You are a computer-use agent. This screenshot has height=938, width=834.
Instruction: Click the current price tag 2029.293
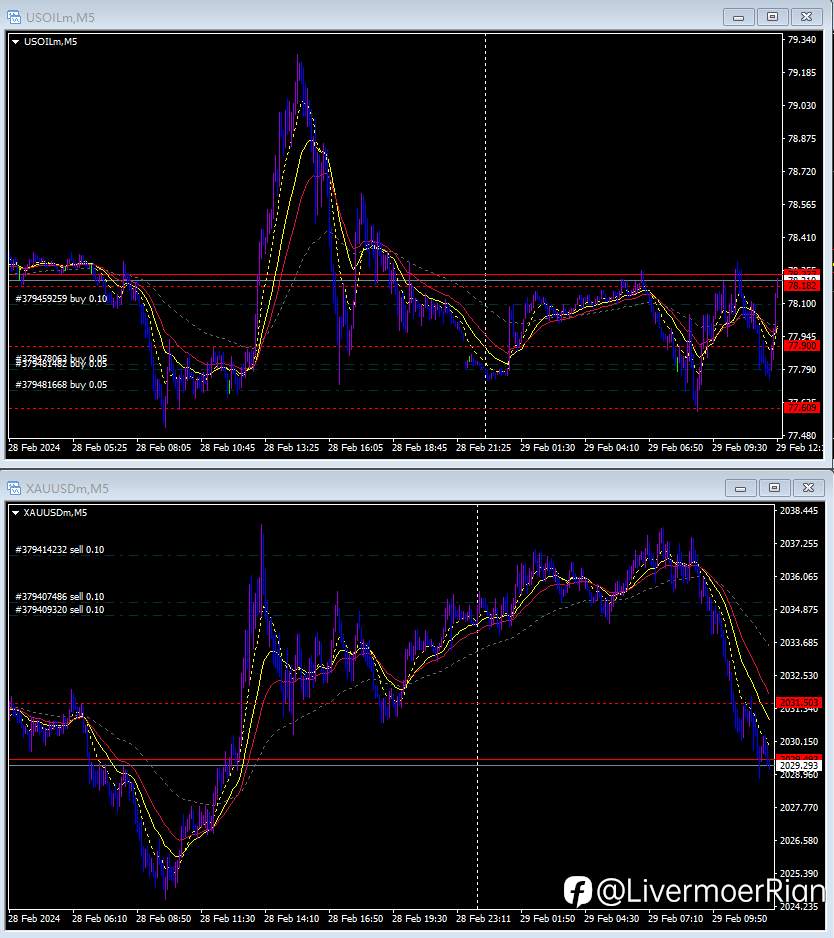point(799,765)
